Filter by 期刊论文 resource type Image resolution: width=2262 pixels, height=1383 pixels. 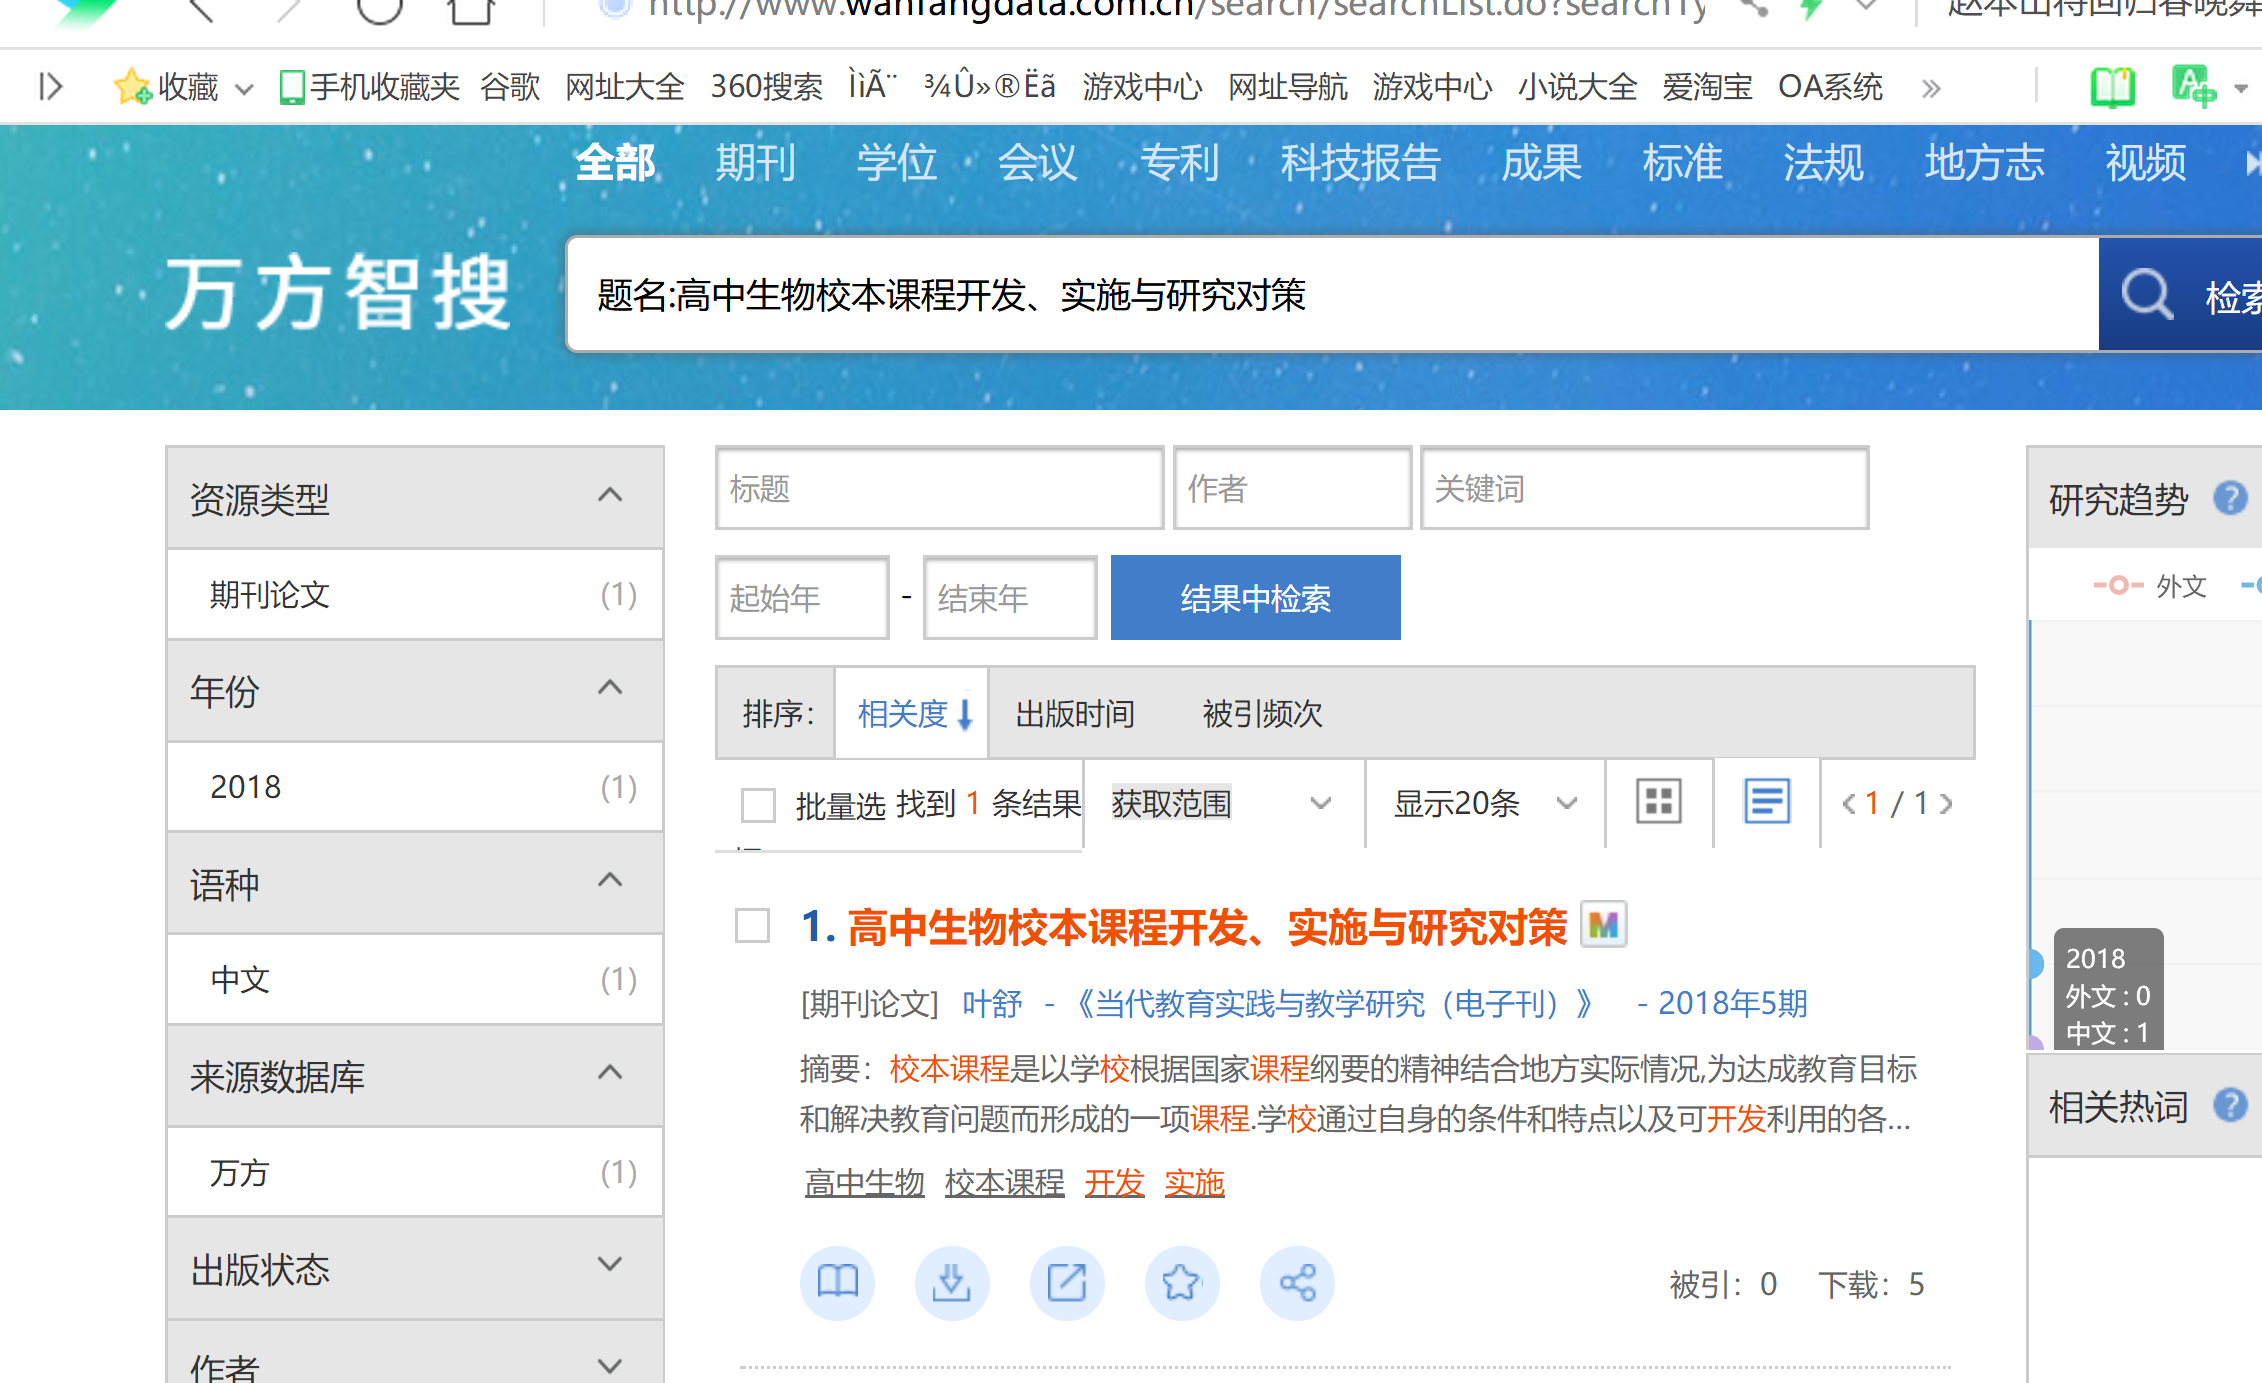click(x=415, y=595)
